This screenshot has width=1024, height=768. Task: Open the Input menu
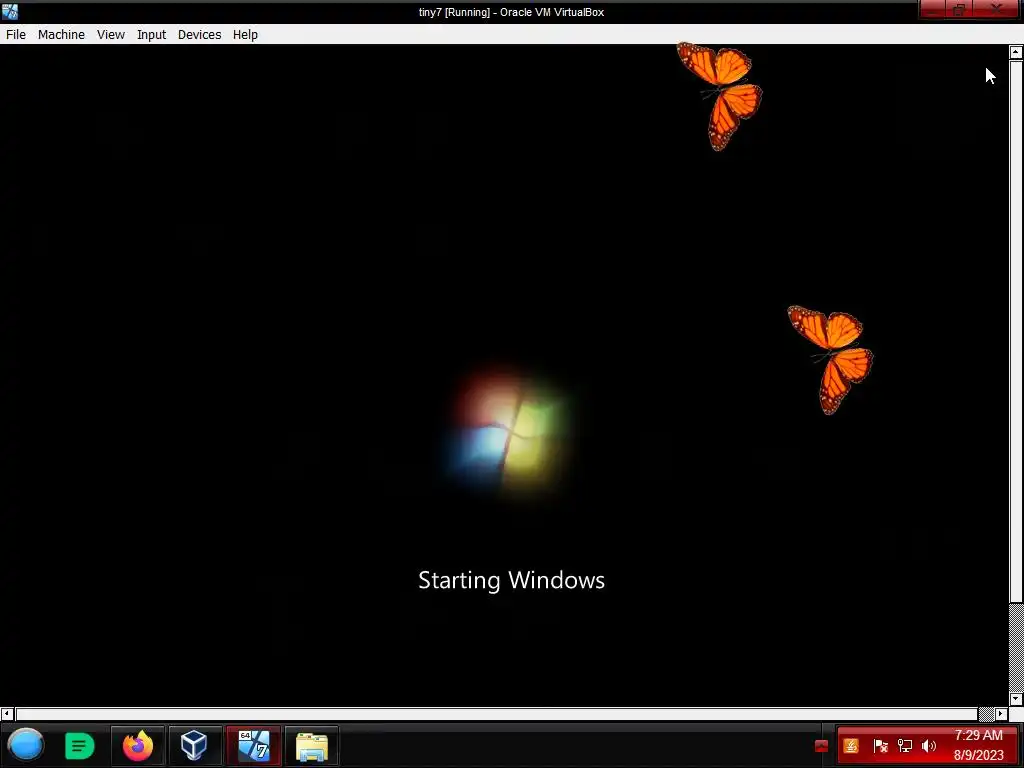coord(151,35)
